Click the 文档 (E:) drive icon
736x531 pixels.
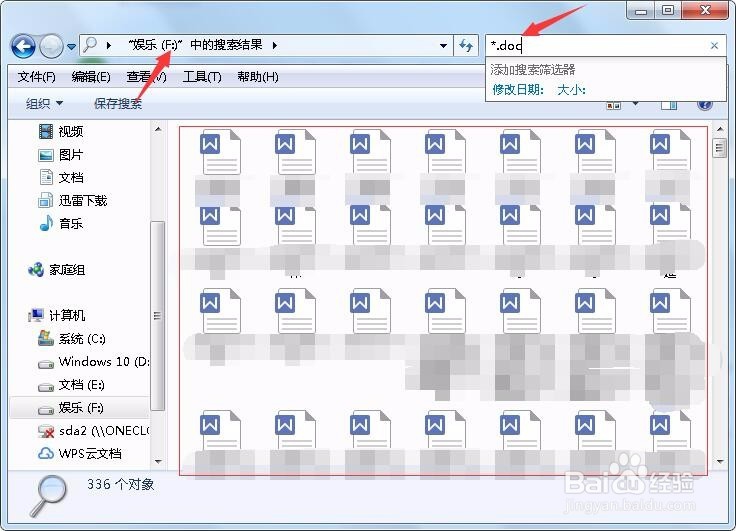tap(46, 387)
